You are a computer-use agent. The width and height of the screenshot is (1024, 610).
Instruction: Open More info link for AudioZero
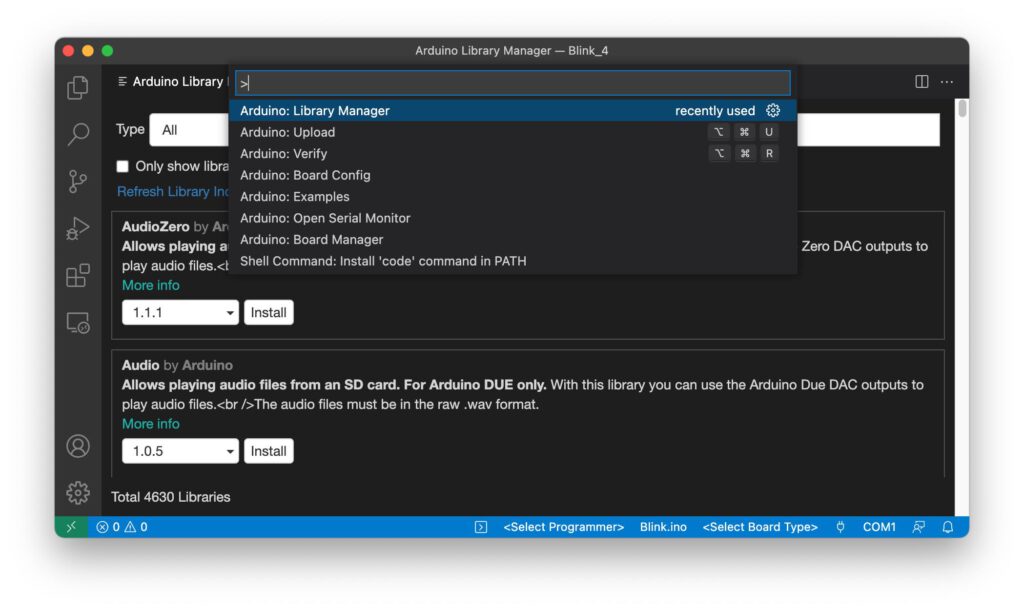click(x=151, y=285)
